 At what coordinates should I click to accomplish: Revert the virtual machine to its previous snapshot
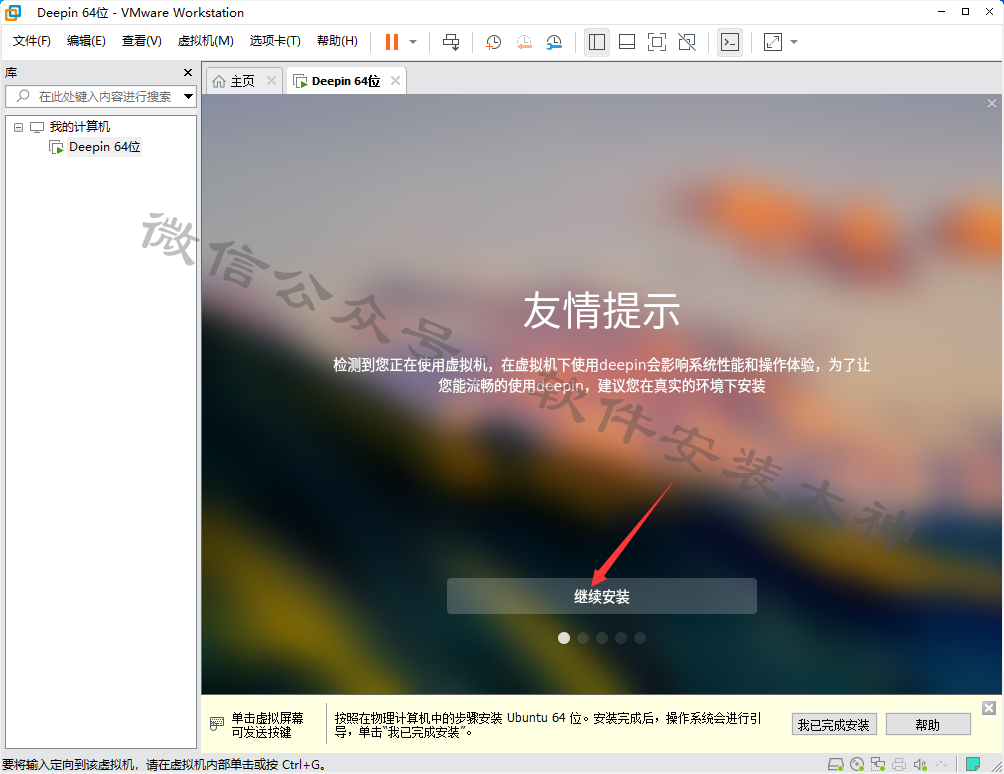pyautogui.click(x=524, y=42)
